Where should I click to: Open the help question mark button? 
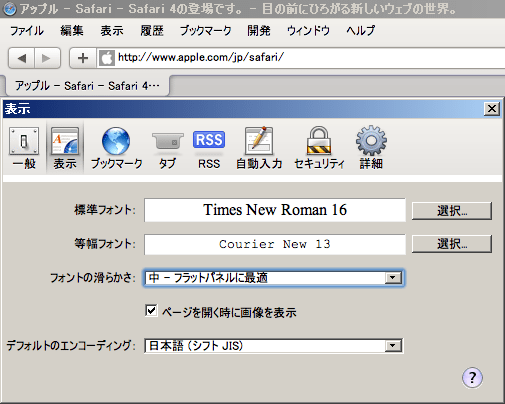472,378
